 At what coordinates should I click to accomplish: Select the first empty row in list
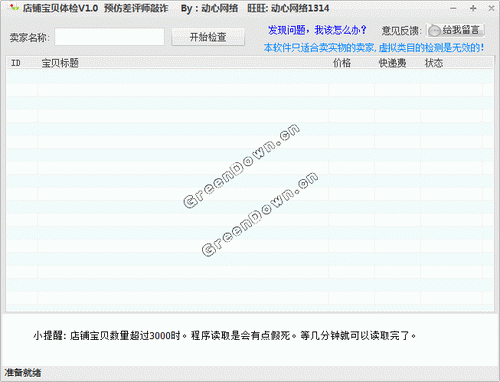click(x=250, y=77)
